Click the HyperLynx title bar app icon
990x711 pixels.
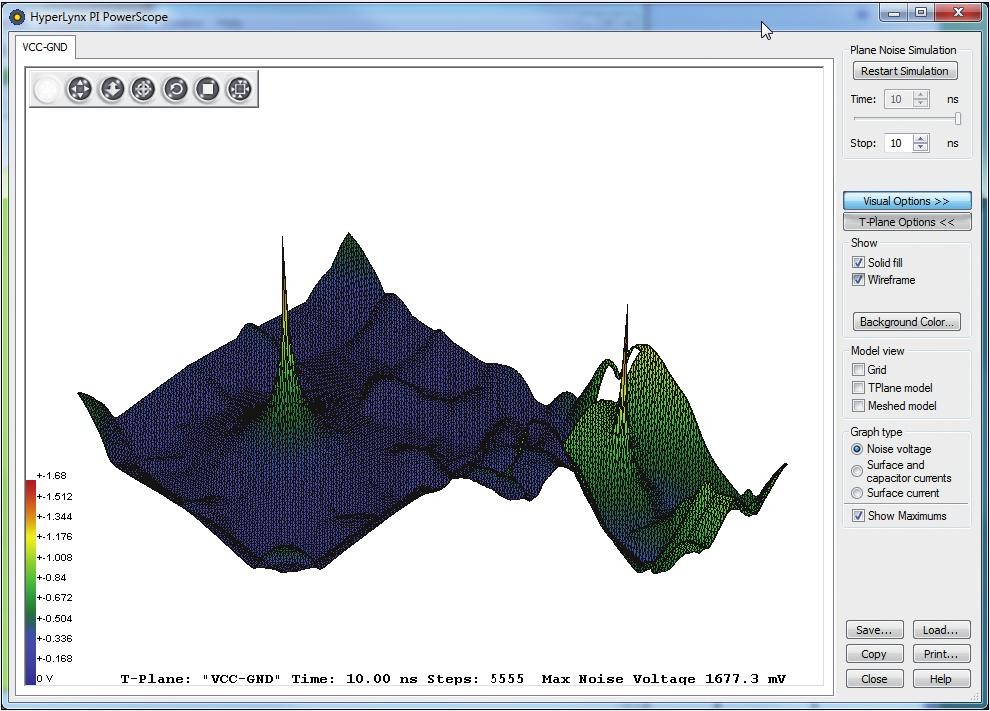click(17, 17)
